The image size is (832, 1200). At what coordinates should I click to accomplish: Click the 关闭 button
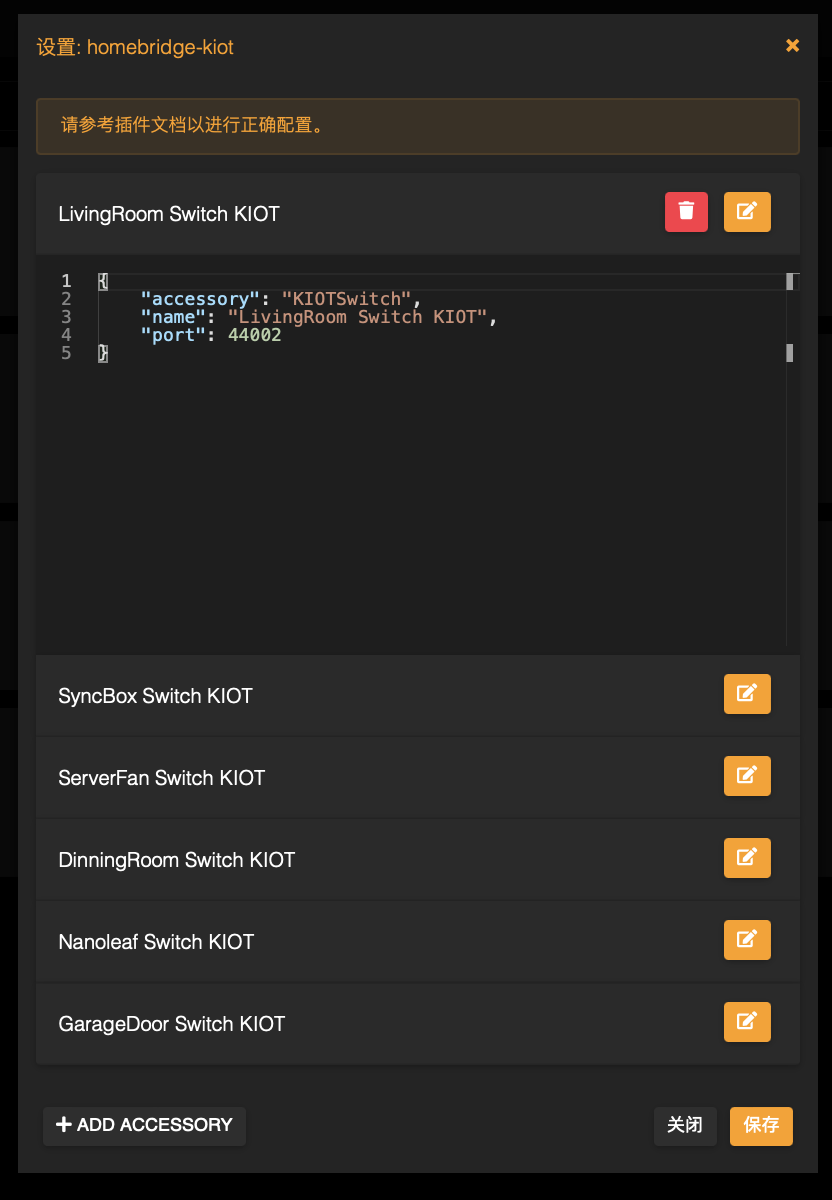(685, 1126)
